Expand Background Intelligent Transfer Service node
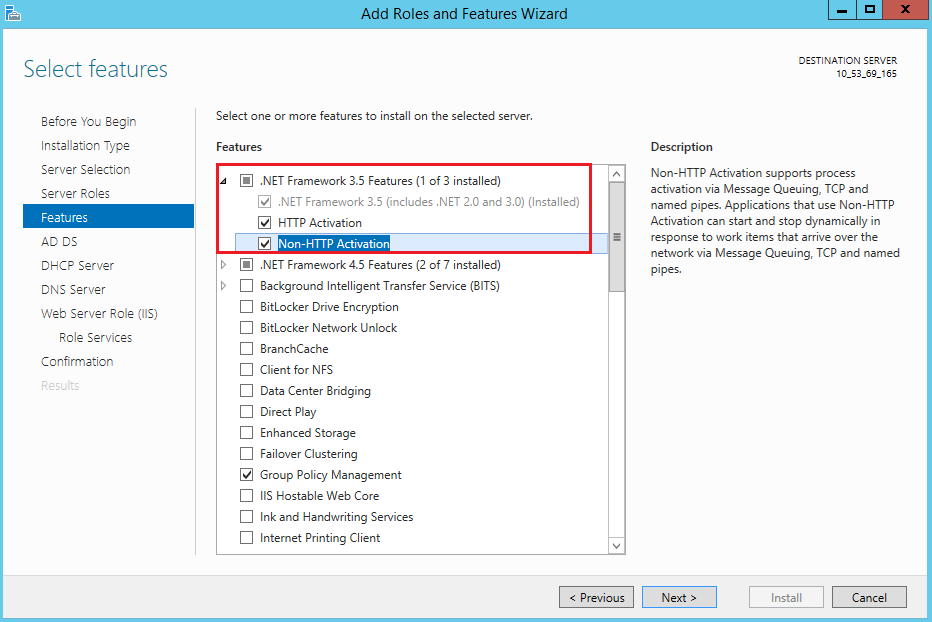This screenshot has width=932, height=622. point(223,286)
